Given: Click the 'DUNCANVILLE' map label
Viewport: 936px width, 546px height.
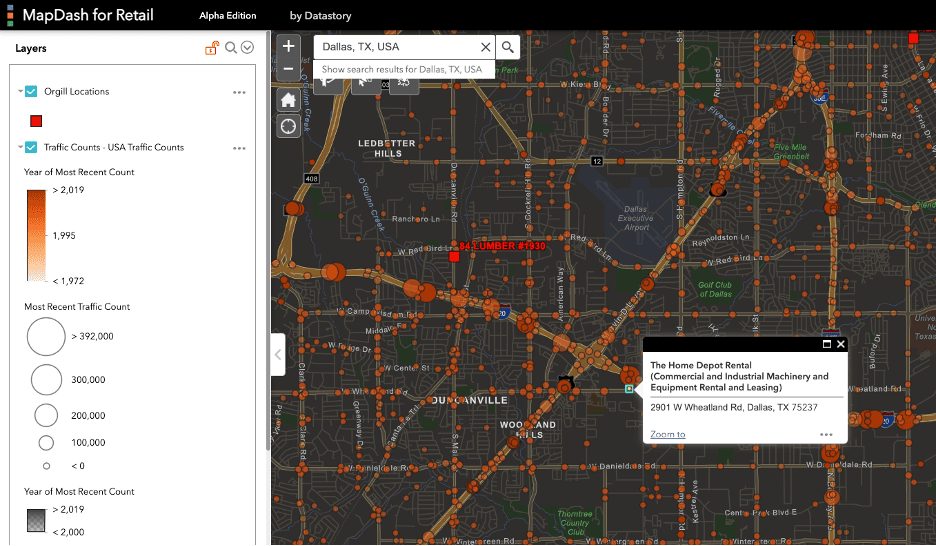Looking at the screenshot, I should (x=470, y=400).
